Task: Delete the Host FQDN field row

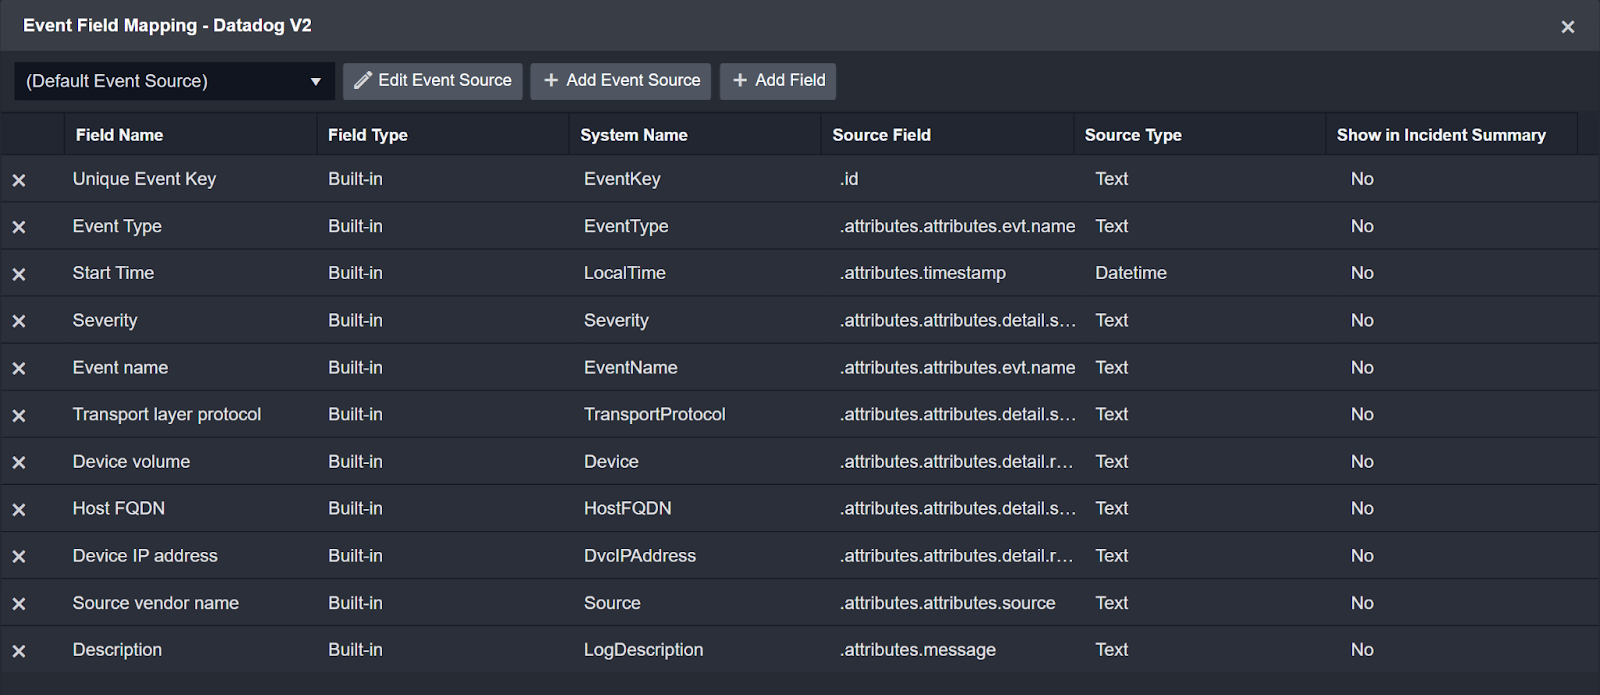Action: click(x=19, y=509)
